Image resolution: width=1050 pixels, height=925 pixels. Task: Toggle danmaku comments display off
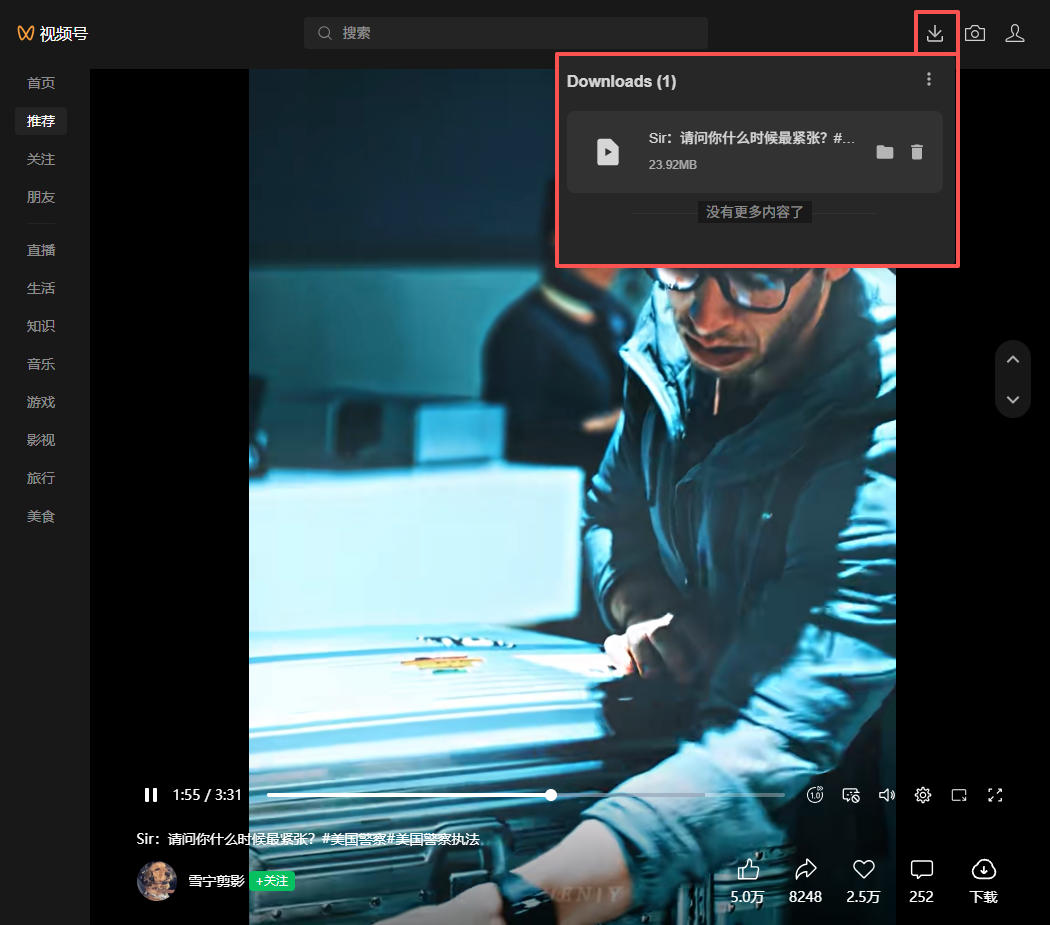pyautogui.click(x=851, y=795)
